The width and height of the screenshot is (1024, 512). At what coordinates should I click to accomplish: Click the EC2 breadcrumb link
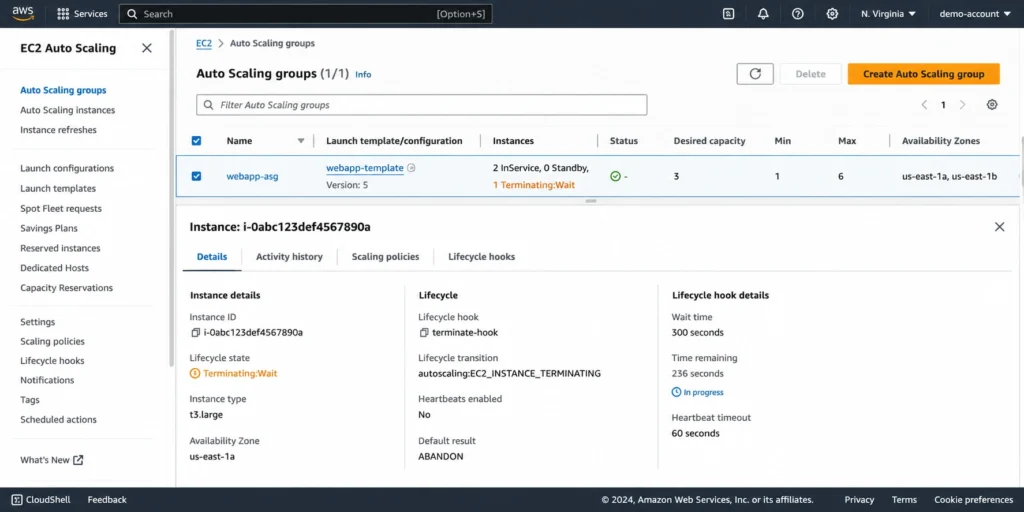pos(204,43)
